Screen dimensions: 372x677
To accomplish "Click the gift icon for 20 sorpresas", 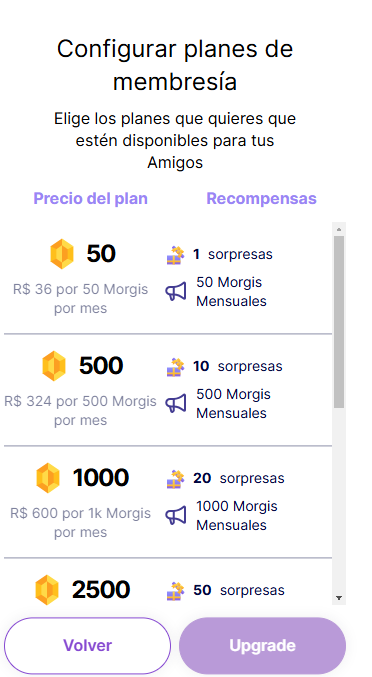I will (x=176, y=479).
